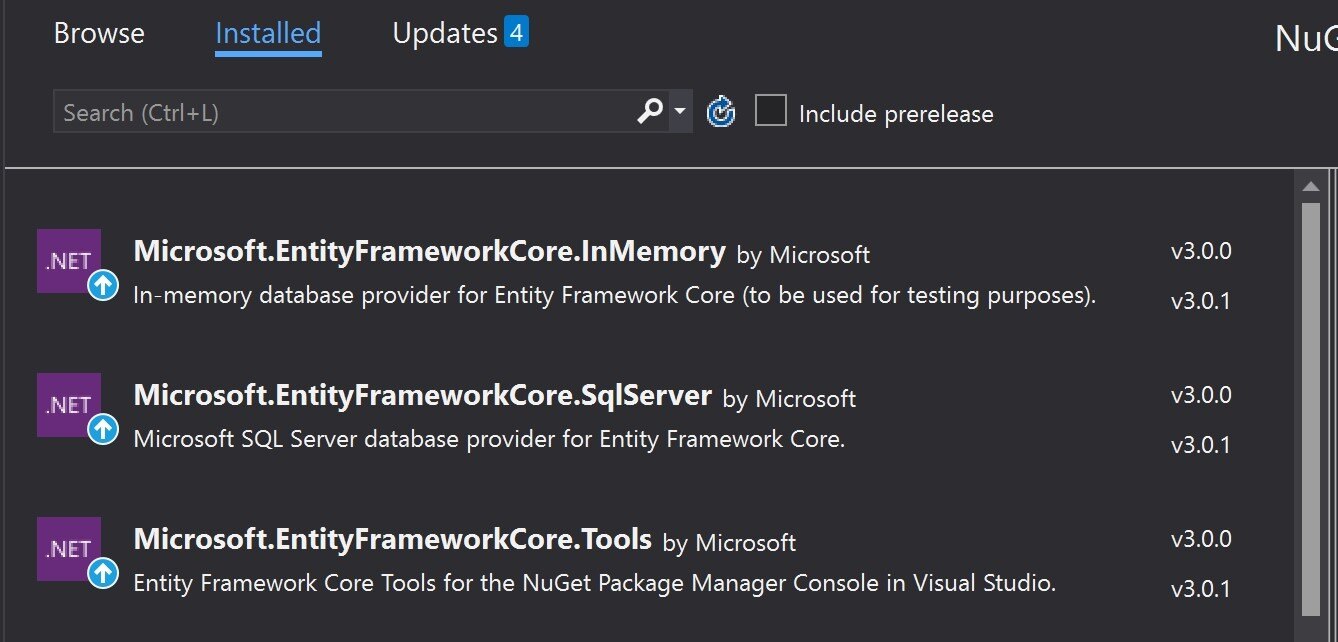The width and height of the screenshot is (1338, 642).
Task: Enable the Include prerelease checkbox
Action: [x=771, y=111]
